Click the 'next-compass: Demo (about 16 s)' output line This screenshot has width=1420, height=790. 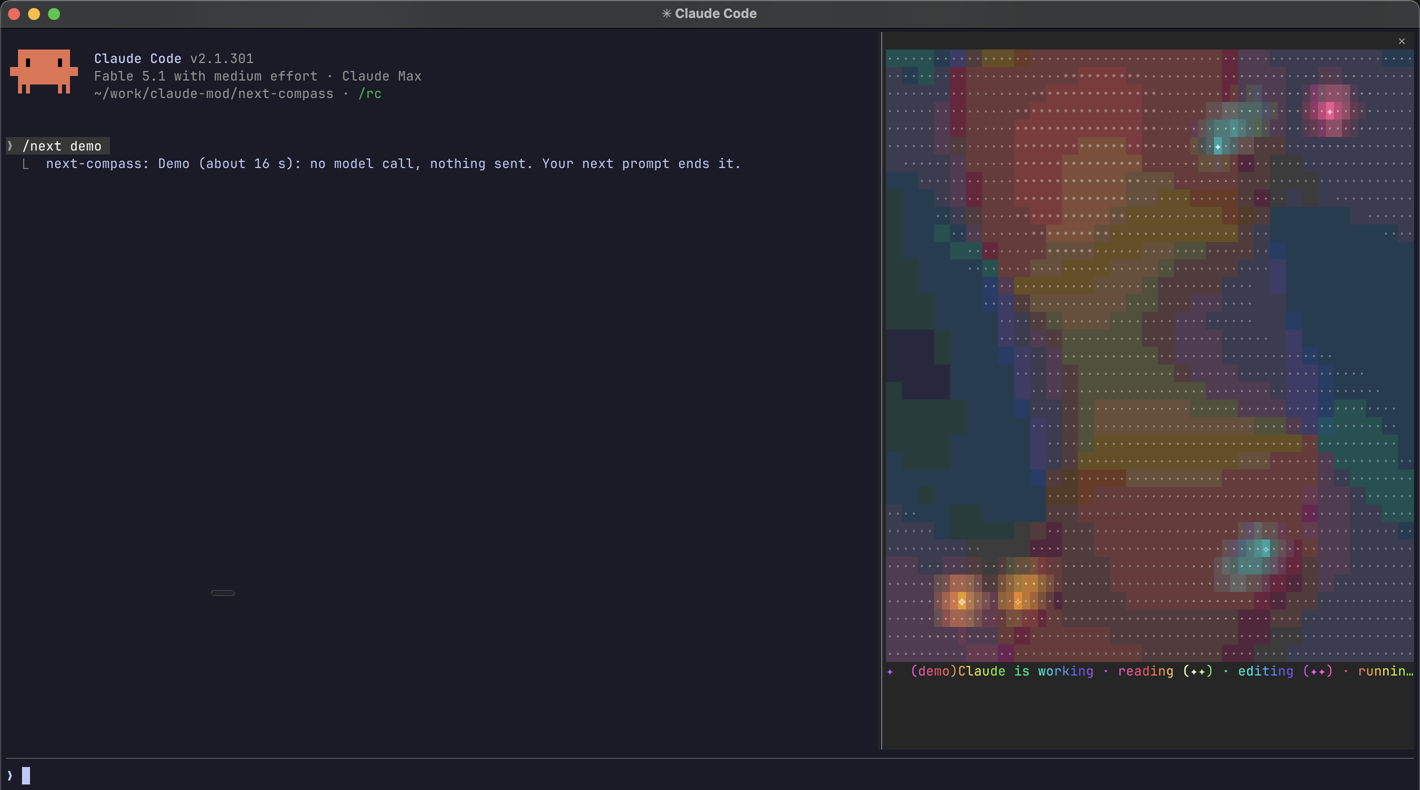coord(394,164)
